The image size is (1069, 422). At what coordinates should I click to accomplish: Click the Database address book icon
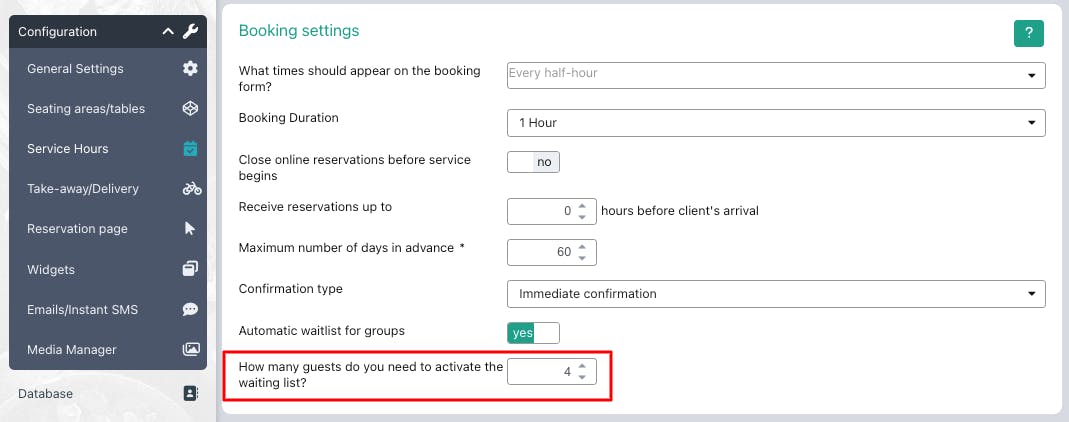[190, 394]
